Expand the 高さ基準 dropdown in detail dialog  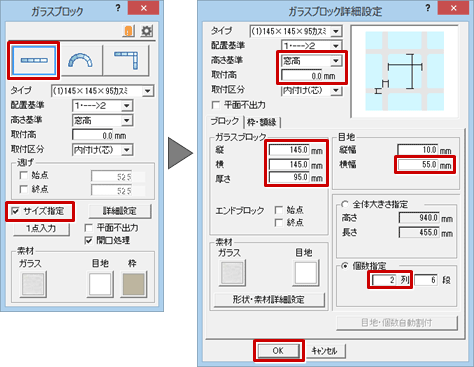pyautogui.click(x=336, y=61)
